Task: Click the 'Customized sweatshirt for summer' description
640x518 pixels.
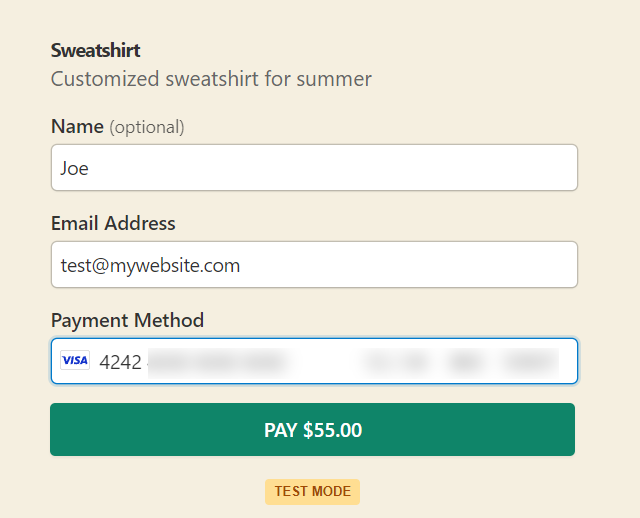Action: [x=211, y=78]
